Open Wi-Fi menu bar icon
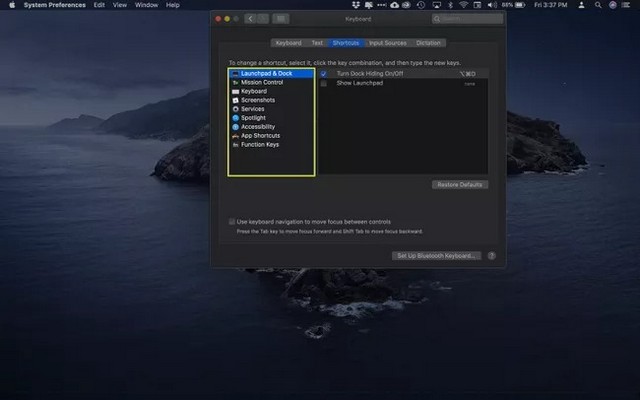The width and height of the screenshot is (640, 400). point(463,5)
